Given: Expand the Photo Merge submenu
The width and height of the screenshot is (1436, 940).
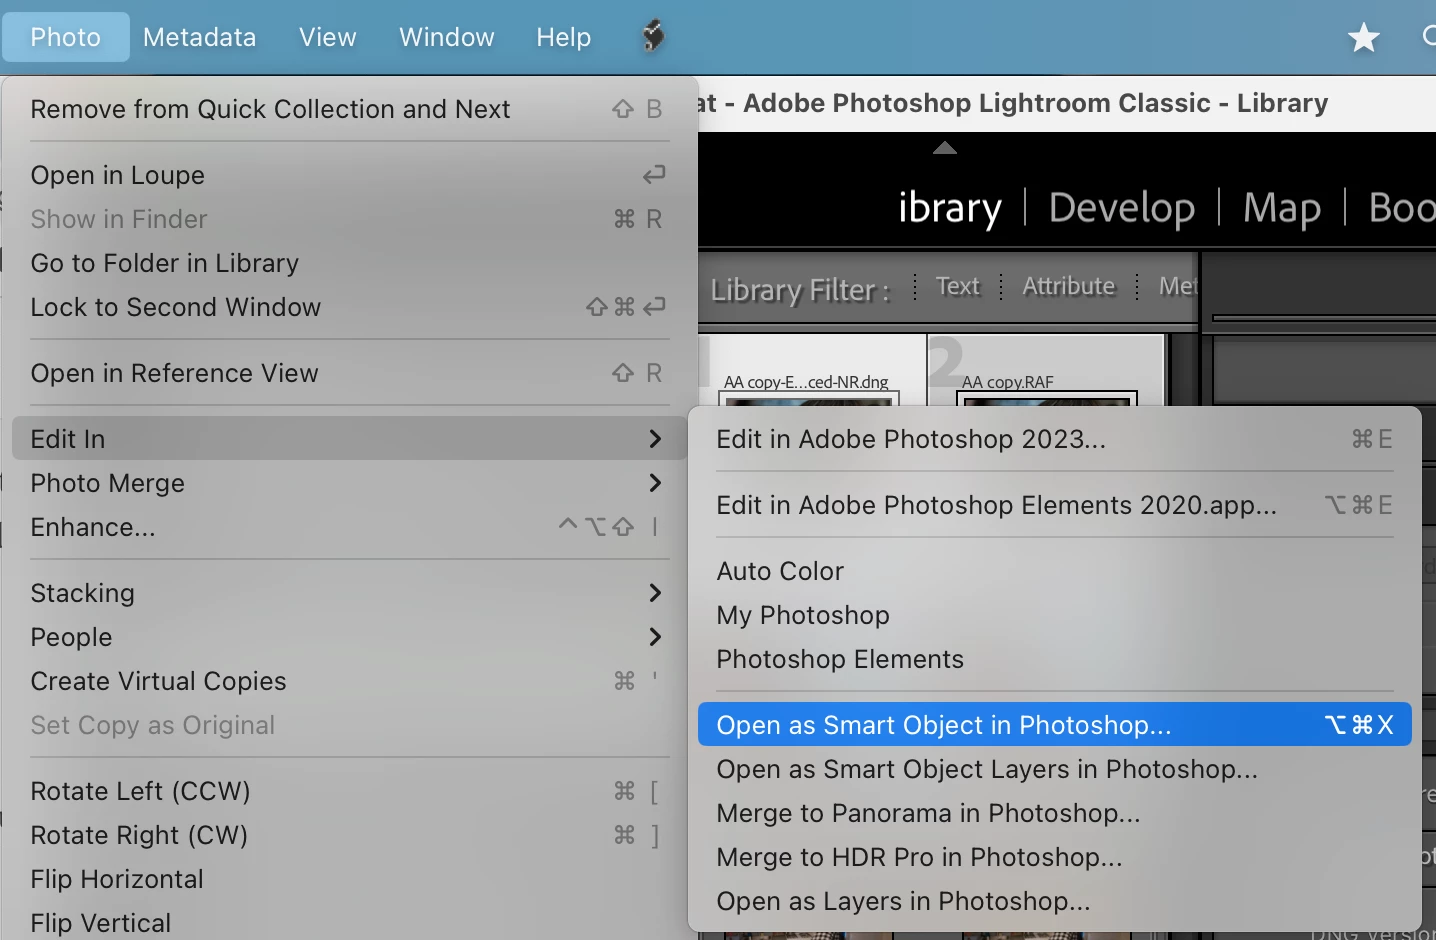Looking at the screenshot, I should [349, 483].
